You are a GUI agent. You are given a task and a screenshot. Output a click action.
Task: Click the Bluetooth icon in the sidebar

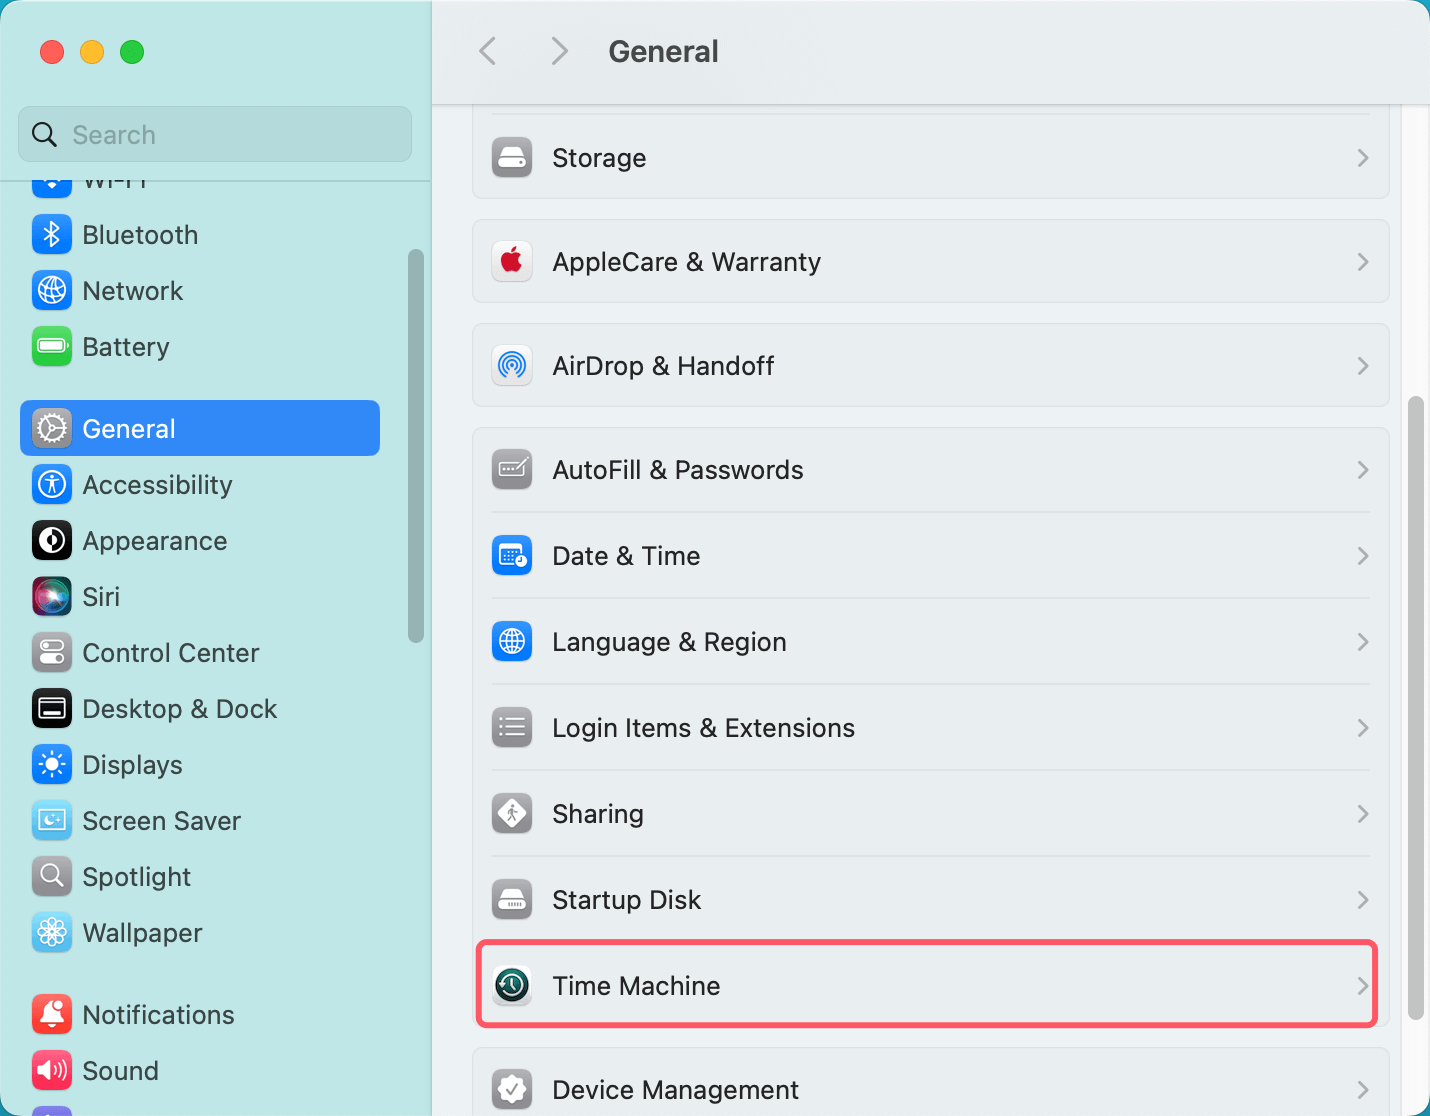51,234
